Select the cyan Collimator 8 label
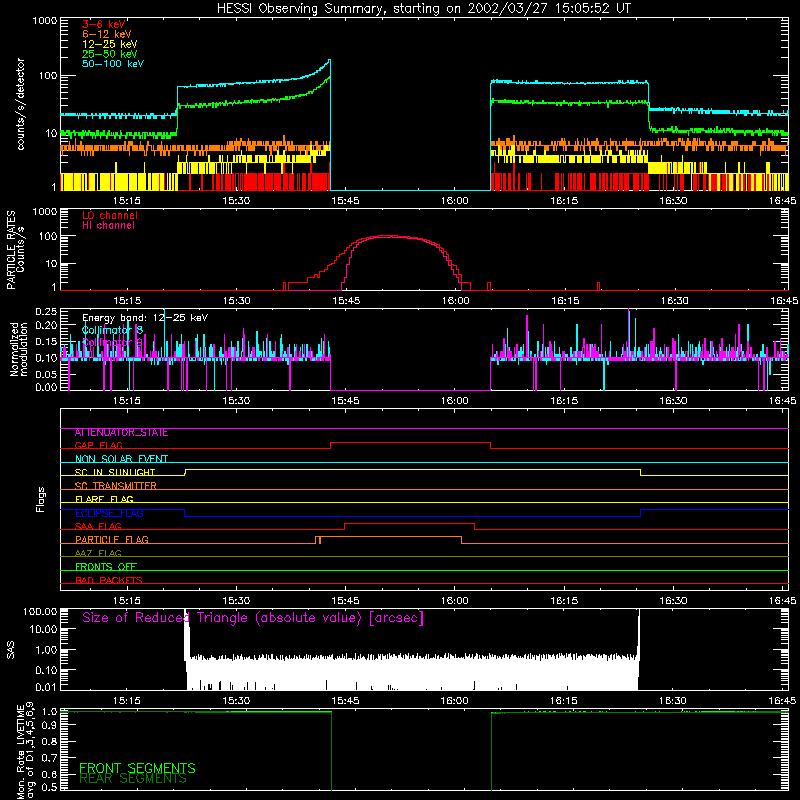 tap(112, 330)
